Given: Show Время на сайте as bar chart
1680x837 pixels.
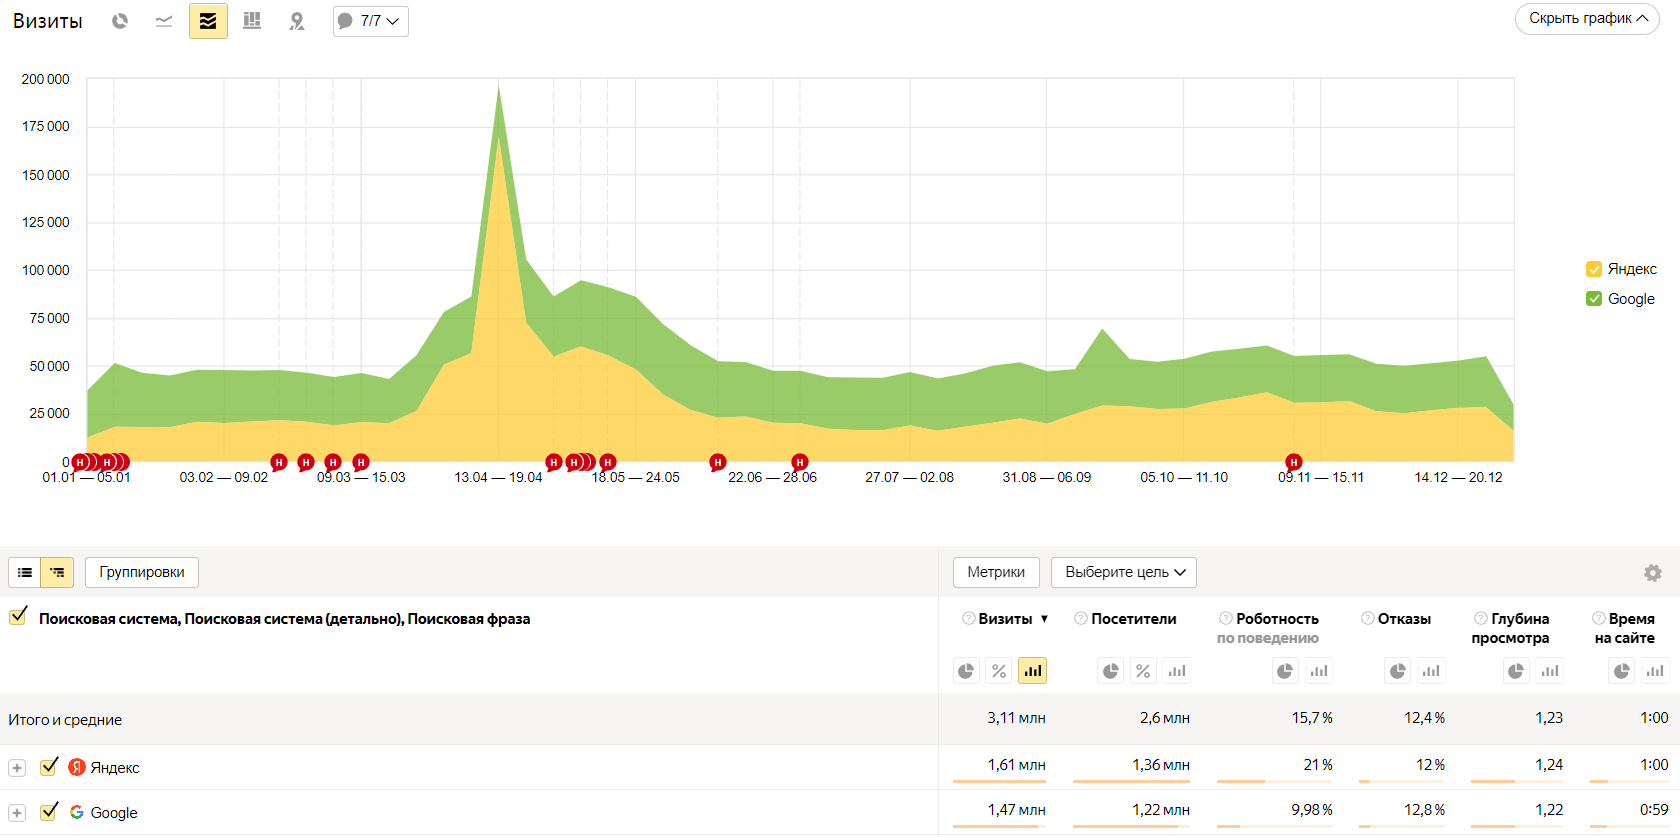Looking at the screenshot, I should point(1655,671).
